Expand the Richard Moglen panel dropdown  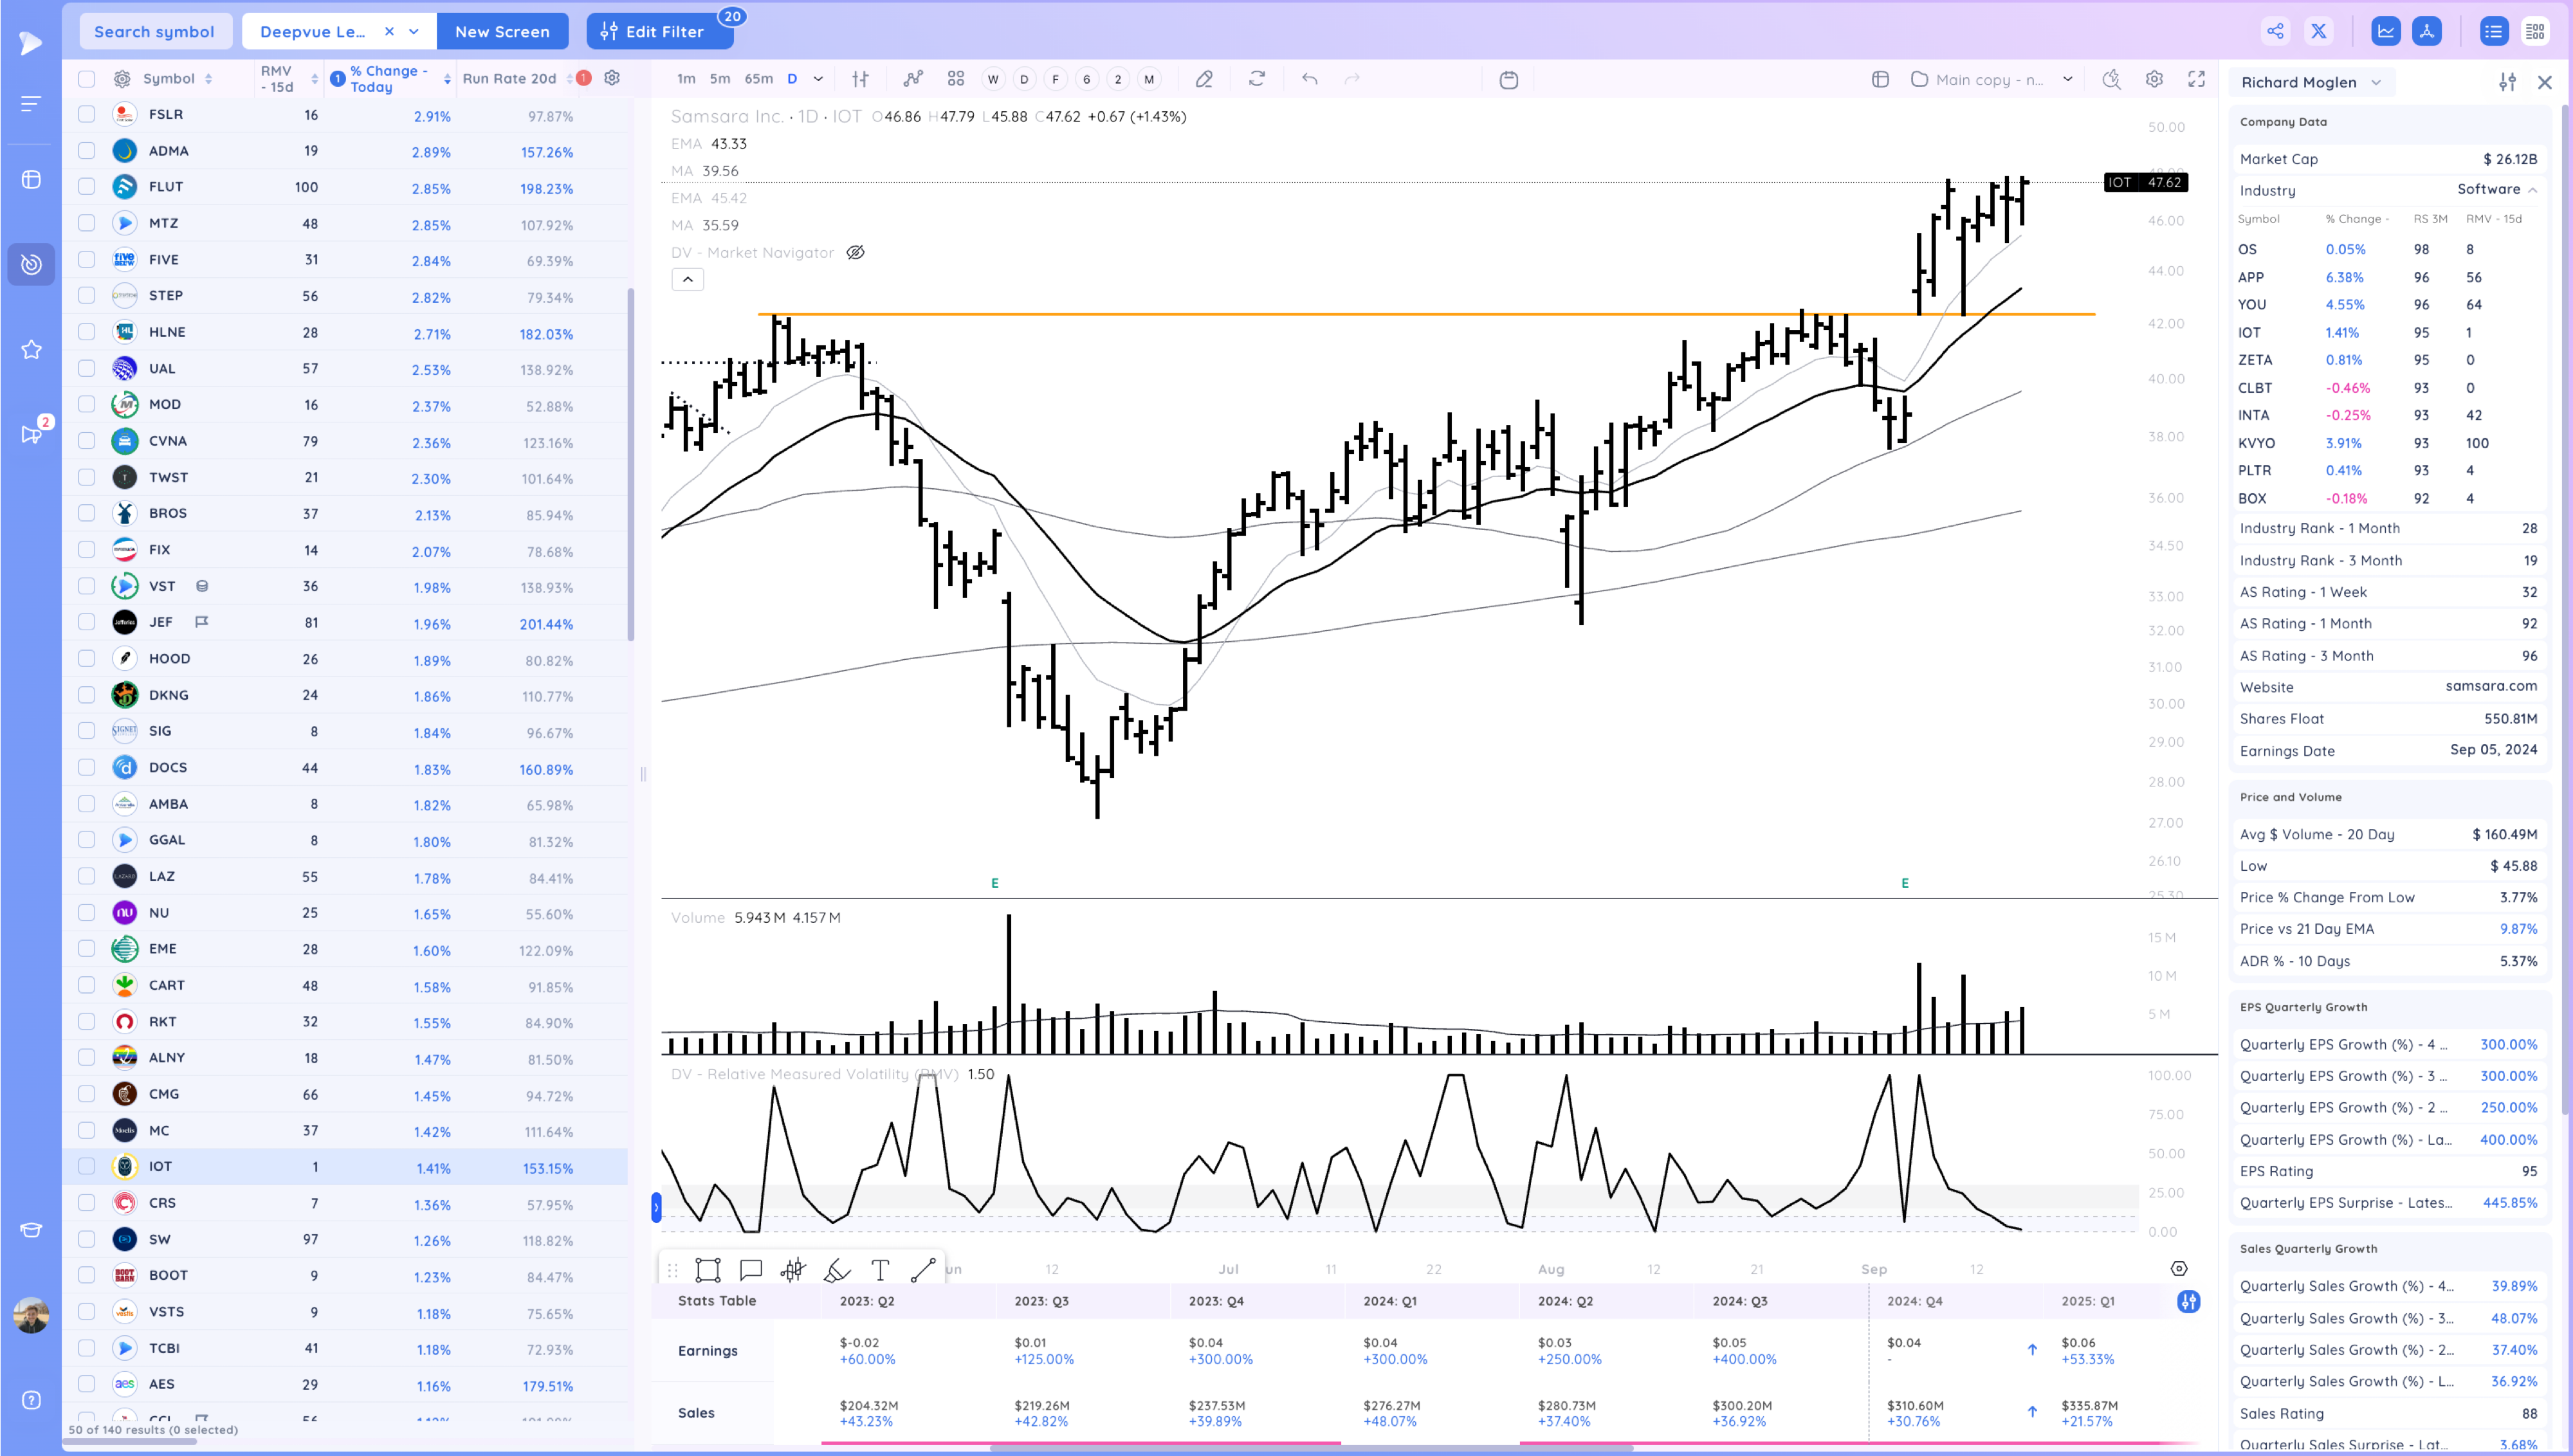pos(2376,83)
